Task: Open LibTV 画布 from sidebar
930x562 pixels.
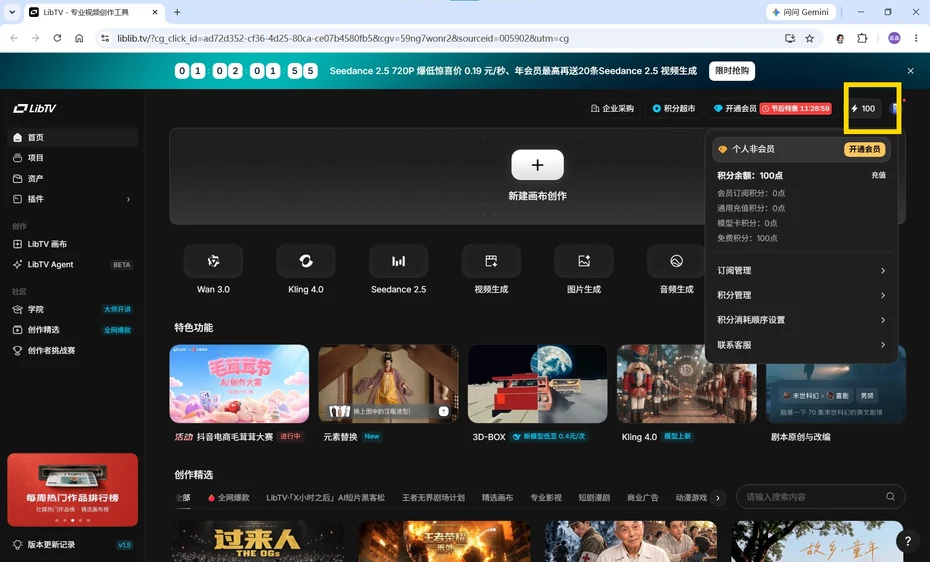Action: click(72, 244)
